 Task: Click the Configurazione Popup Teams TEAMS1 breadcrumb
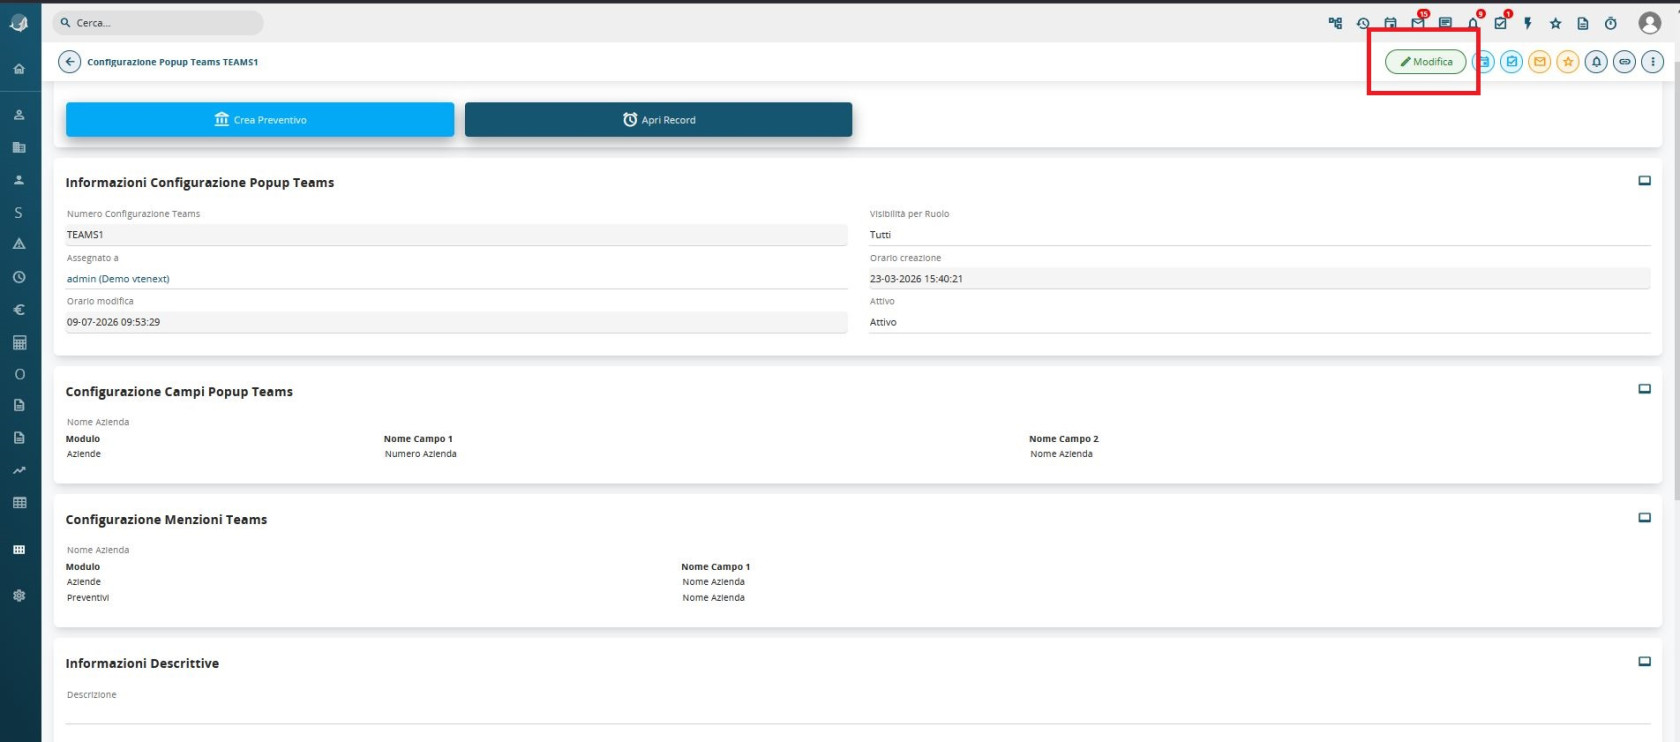point(172,62)
